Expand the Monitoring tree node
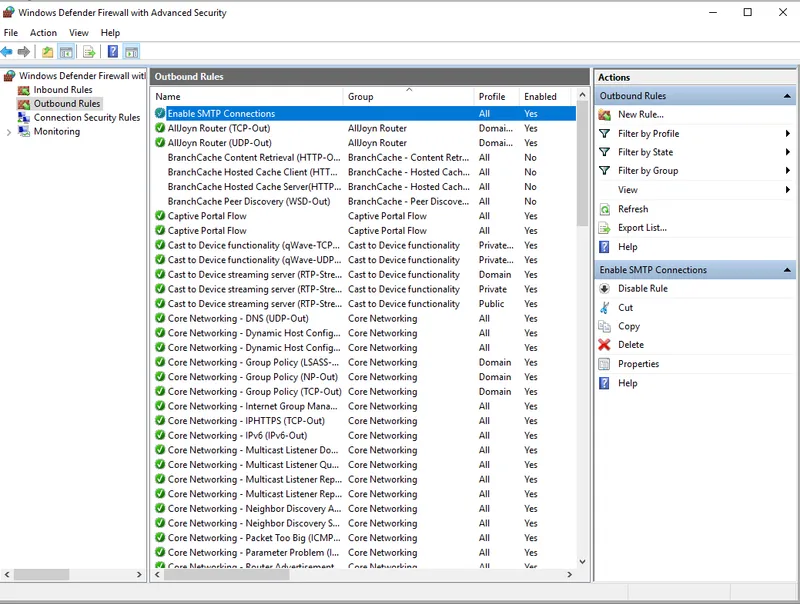Screen dimensions: 800x604 pos(9,132)
